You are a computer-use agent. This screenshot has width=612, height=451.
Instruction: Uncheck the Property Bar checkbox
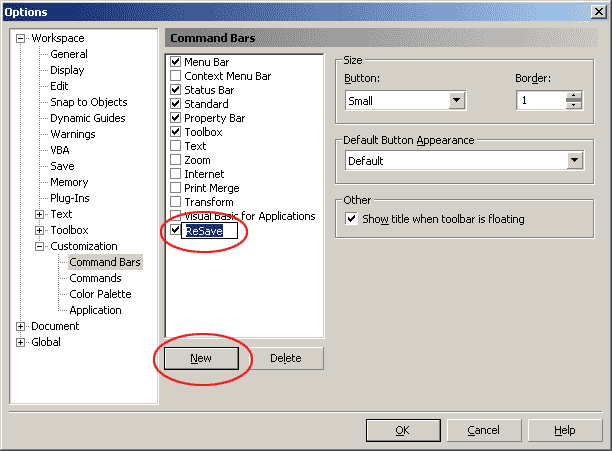tap(176, 118)
